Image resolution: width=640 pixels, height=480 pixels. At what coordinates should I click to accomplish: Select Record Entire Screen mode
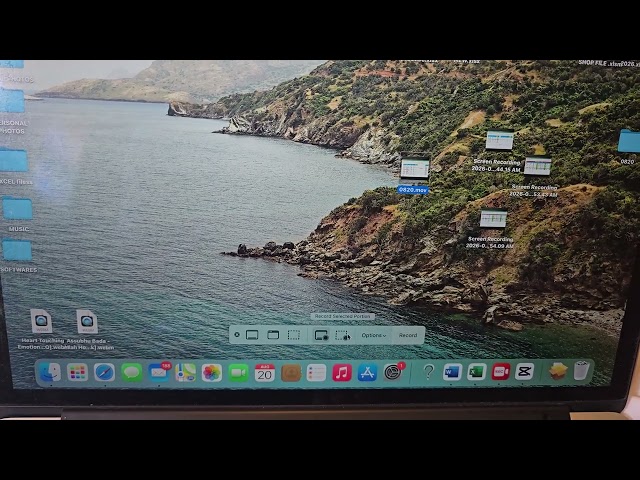322,335
